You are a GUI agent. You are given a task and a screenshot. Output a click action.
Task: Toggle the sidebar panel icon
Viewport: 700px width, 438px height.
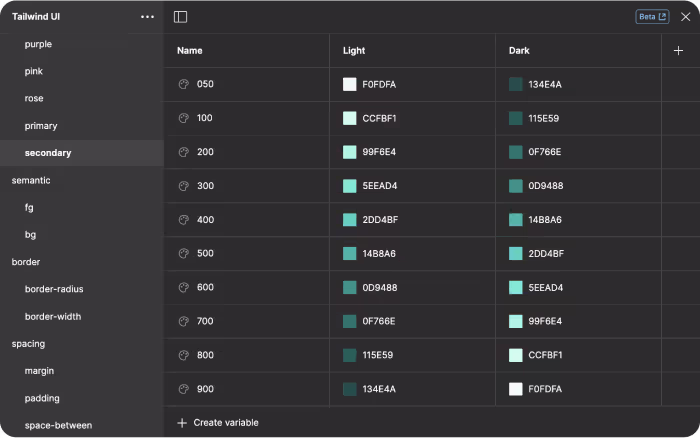180,17
